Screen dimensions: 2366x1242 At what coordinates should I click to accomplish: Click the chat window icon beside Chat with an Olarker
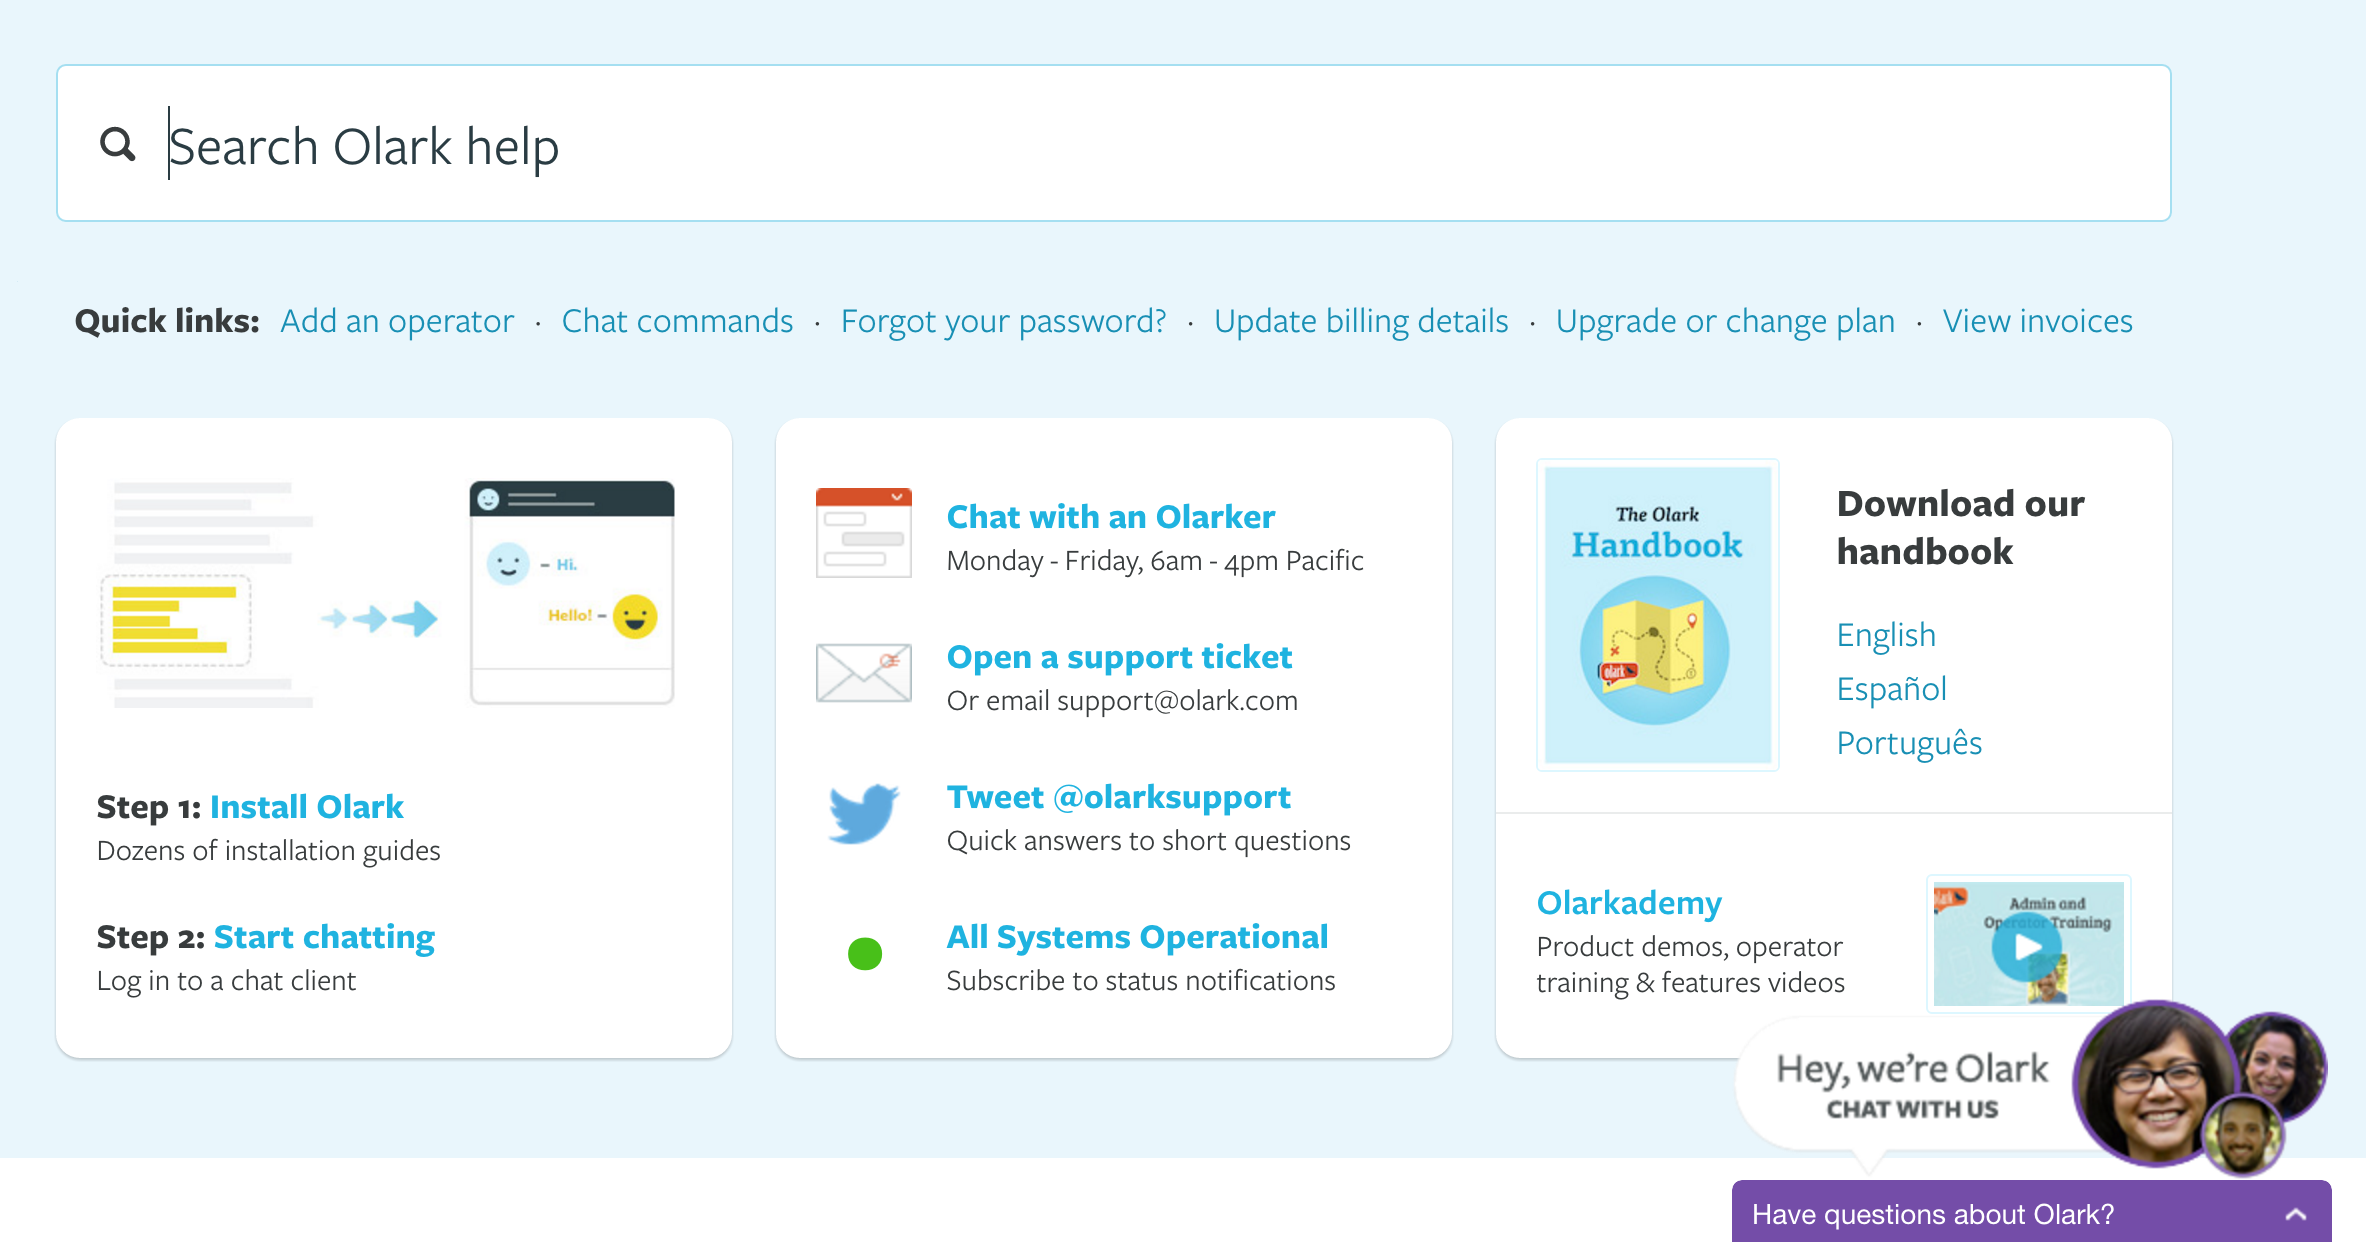pos(863,532)
